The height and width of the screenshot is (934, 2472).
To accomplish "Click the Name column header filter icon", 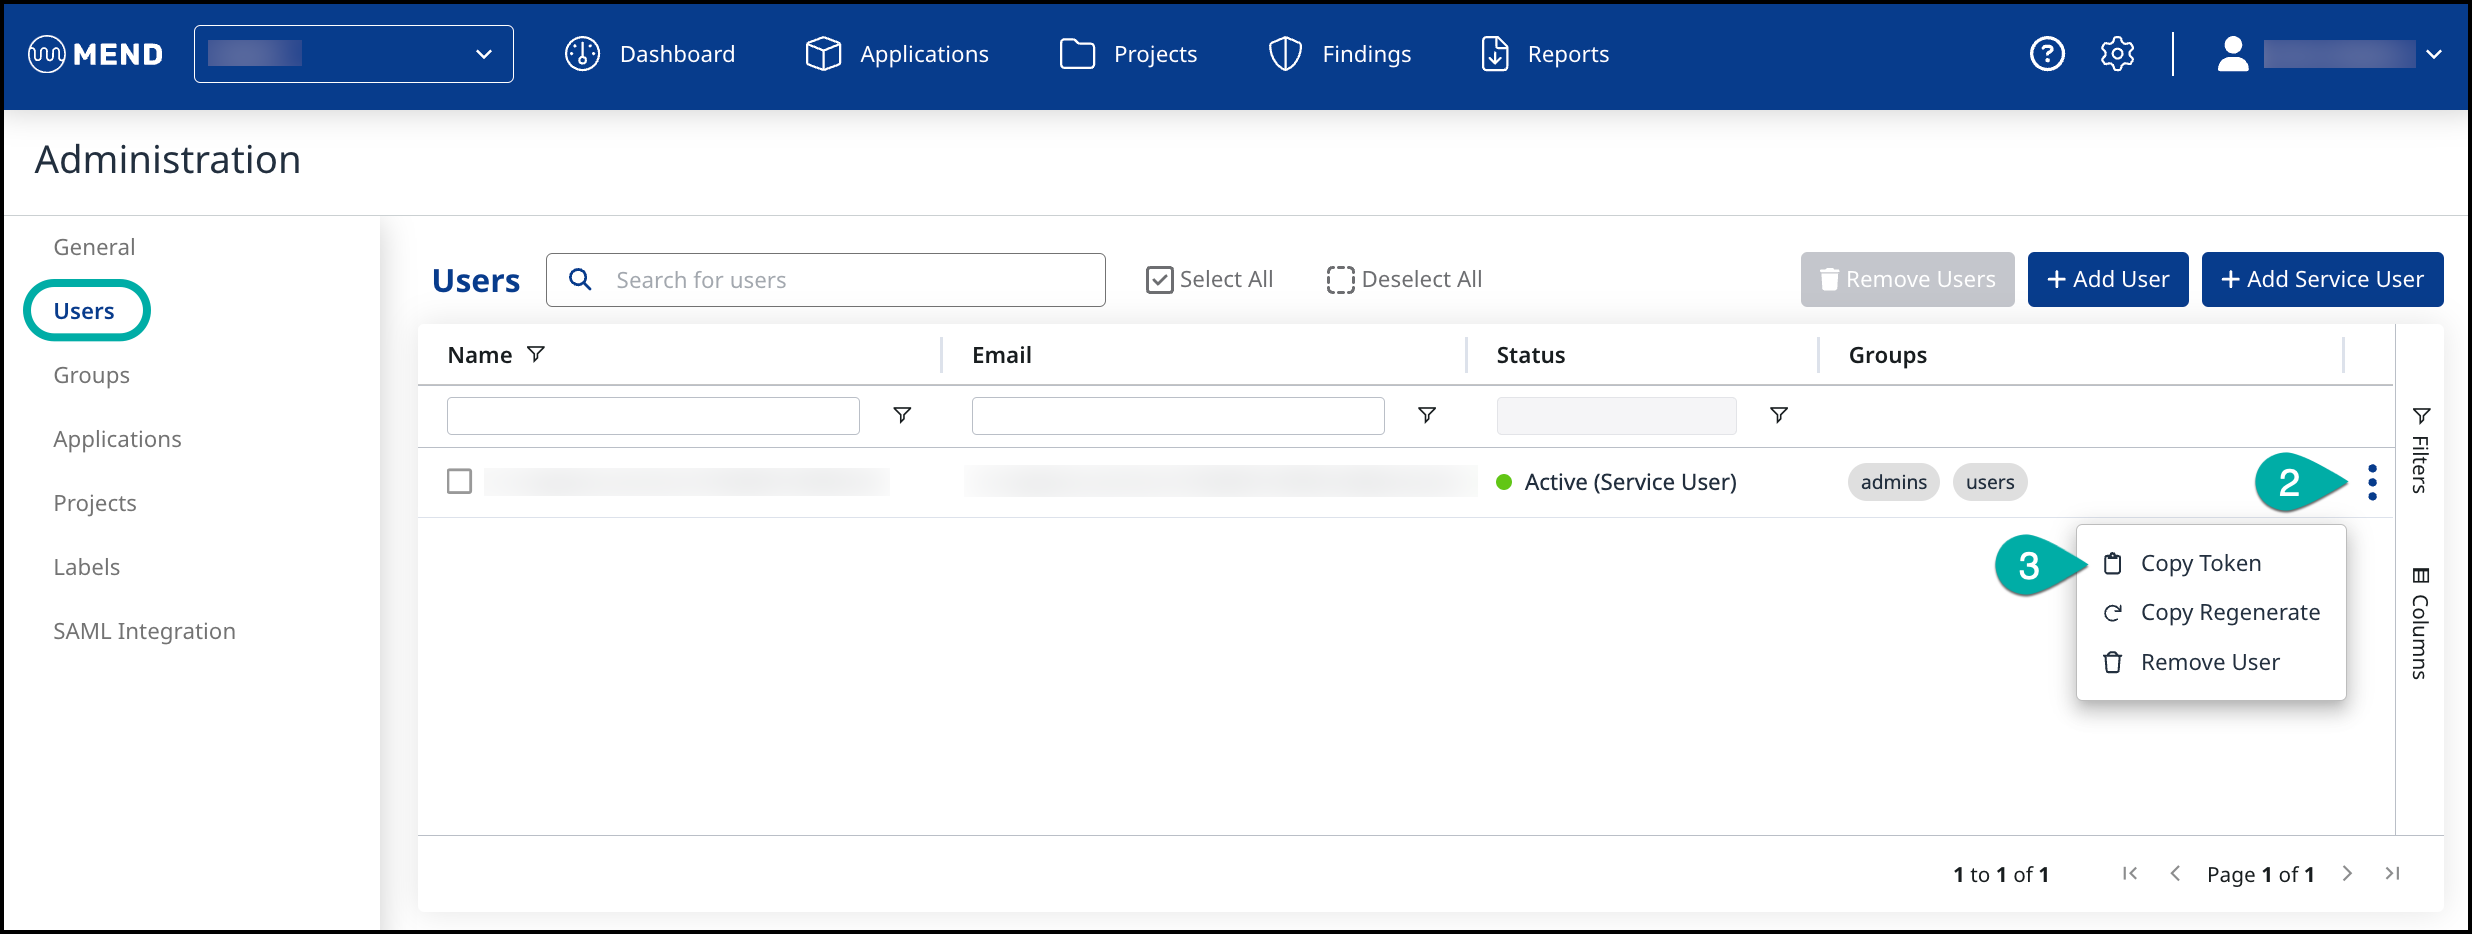I will coord(536,354).
